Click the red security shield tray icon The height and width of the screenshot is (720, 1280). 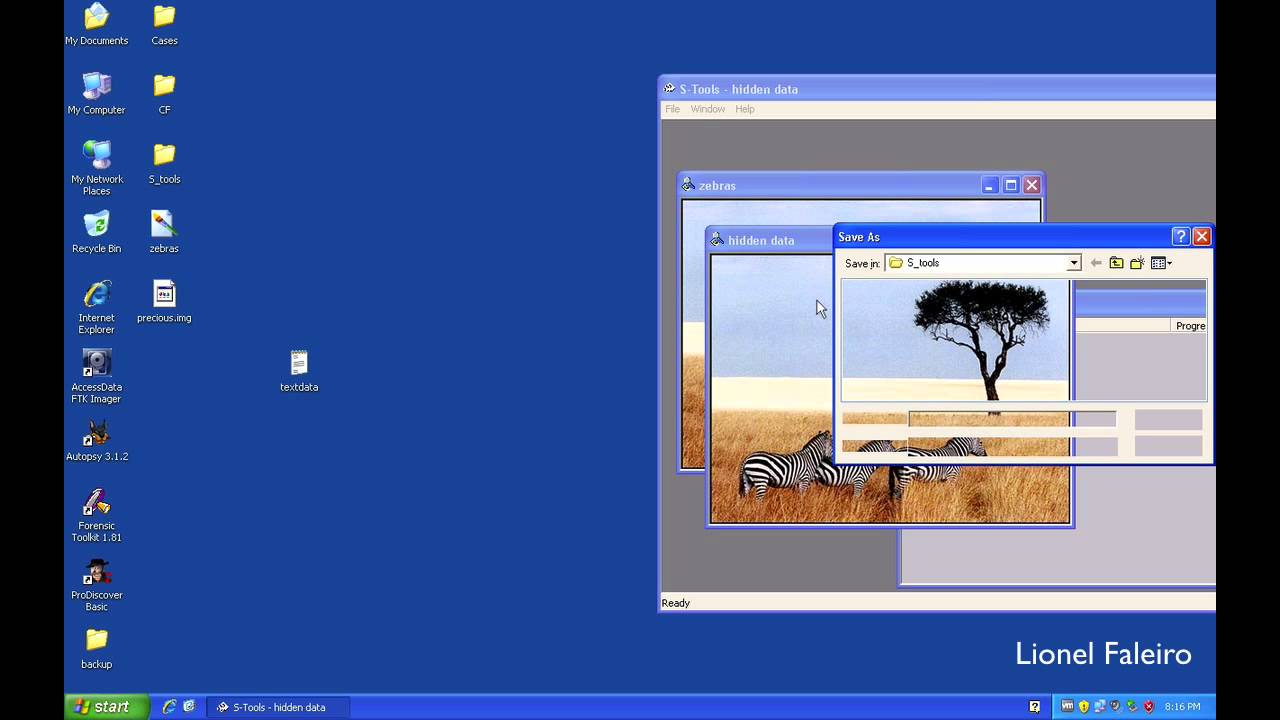[1148, 707]
